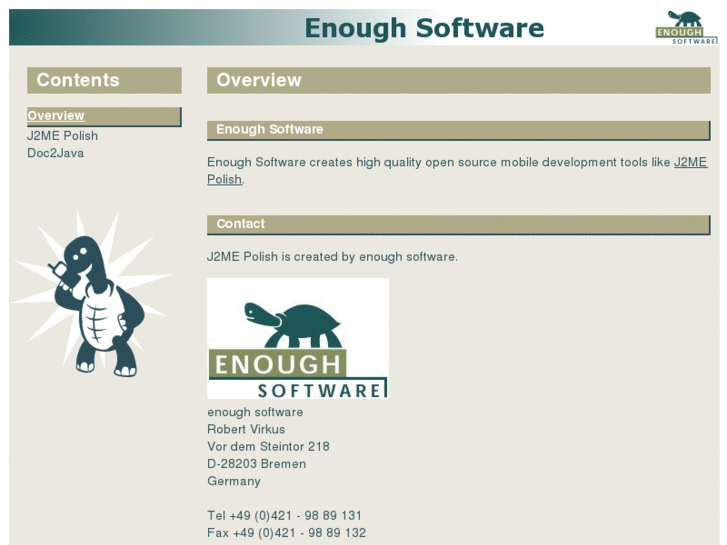Click the 'enough software' address line

255,412
